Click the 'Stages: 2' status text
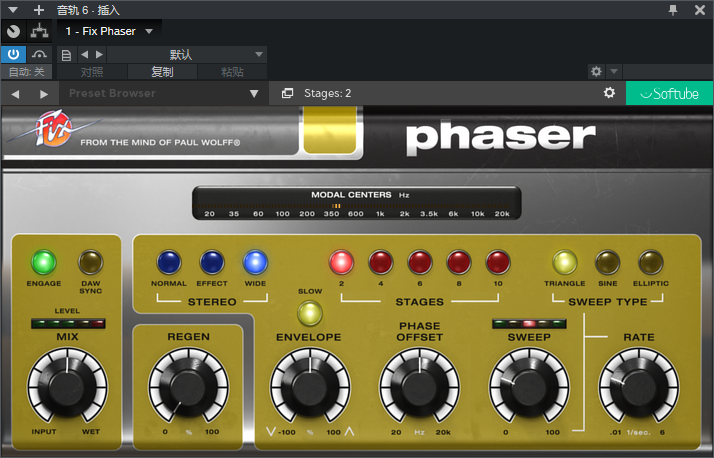Screen dimensions: 714x458 327,93
